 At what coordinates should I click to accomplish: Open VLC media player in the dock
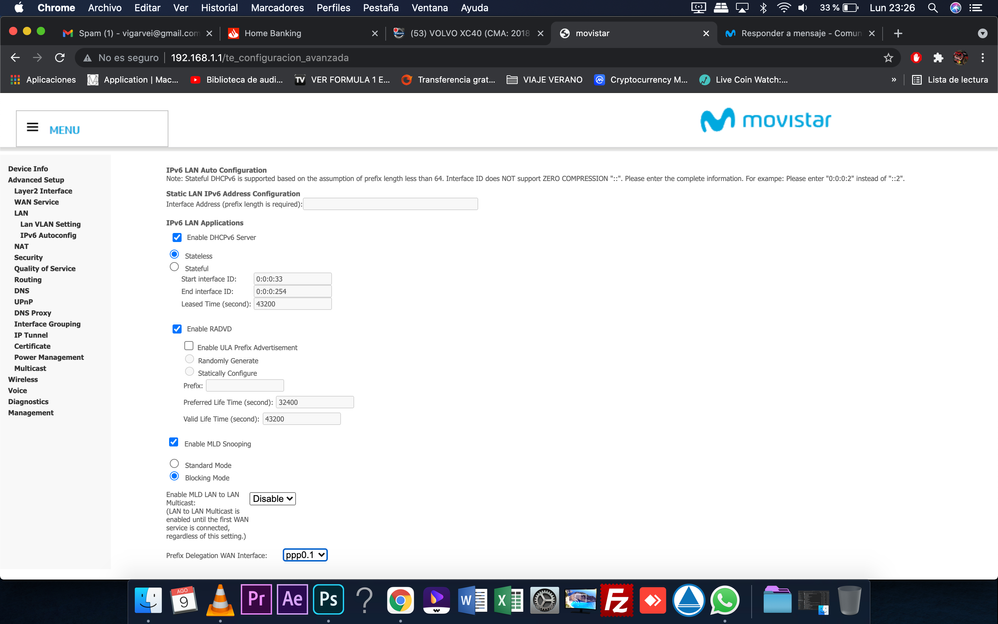point(220,599)
